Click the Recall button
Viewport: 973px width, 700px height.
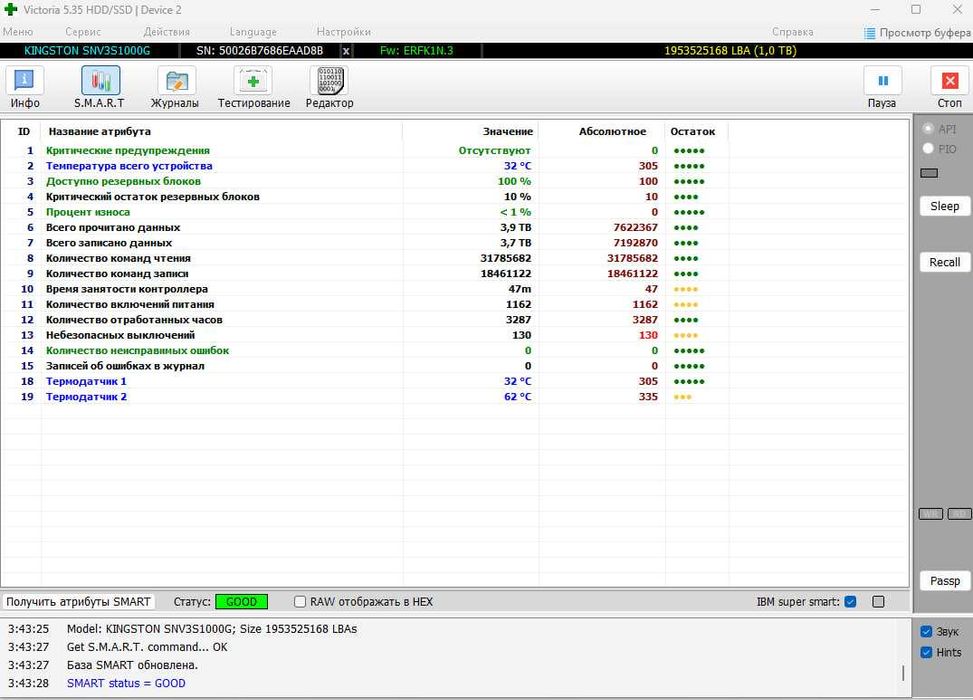coord(944,262)
